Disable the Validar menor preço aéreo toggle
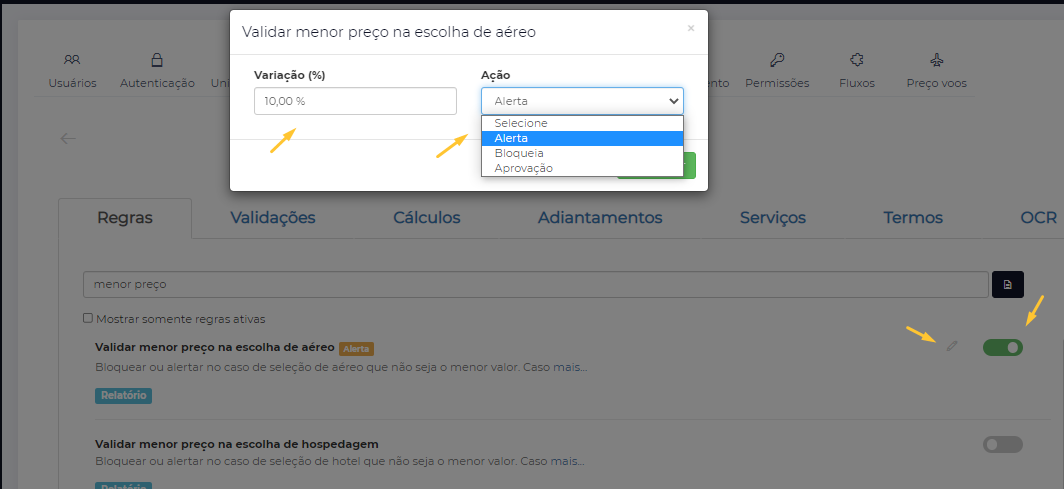Viewport: 1064px width, 489px height. (1002, 347)
